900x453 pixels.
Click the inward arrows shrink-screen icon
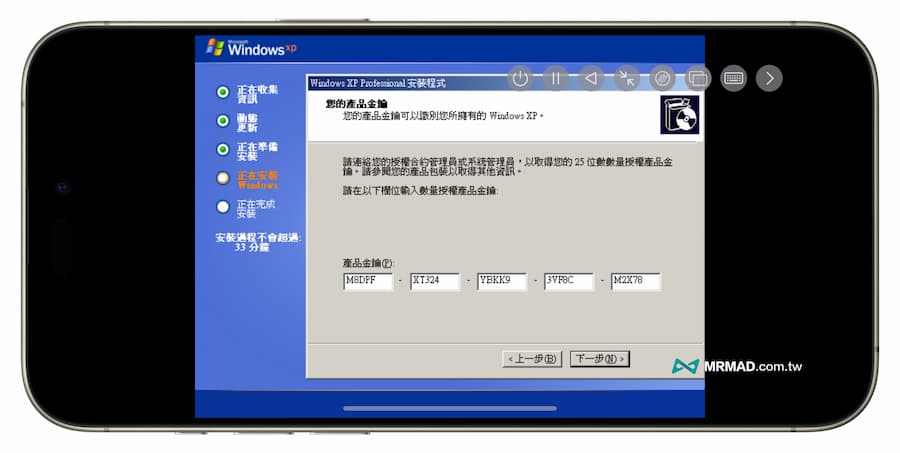[627, 78]
